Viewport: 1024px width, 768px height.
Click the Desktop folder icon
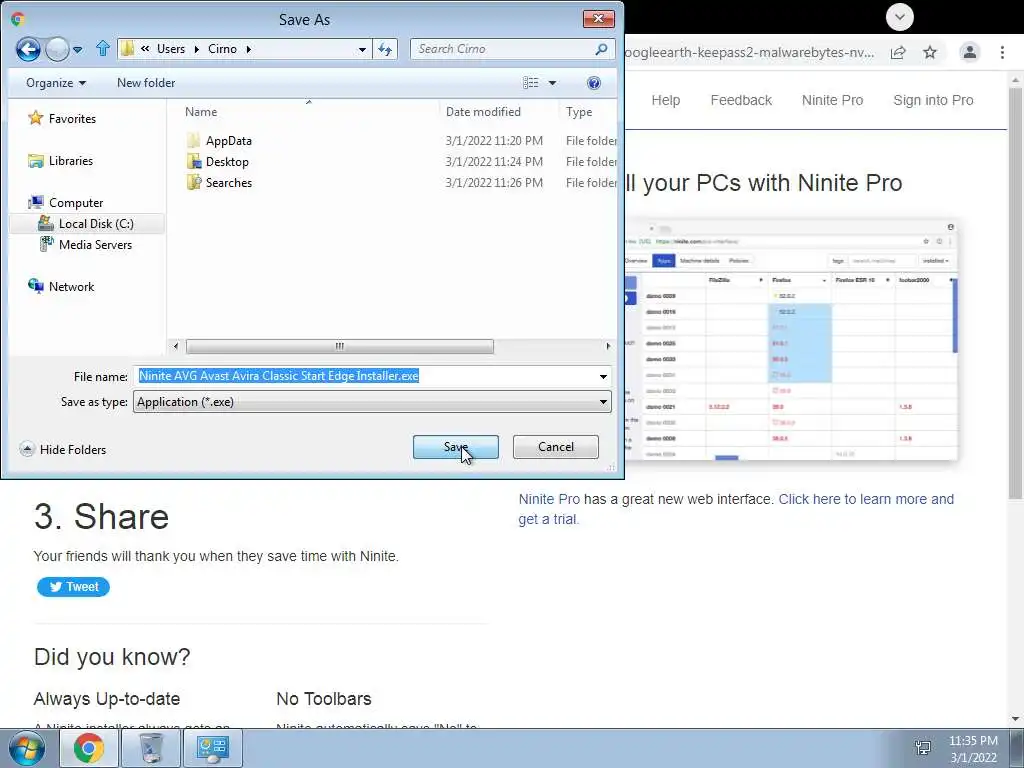tap(193, 161)
